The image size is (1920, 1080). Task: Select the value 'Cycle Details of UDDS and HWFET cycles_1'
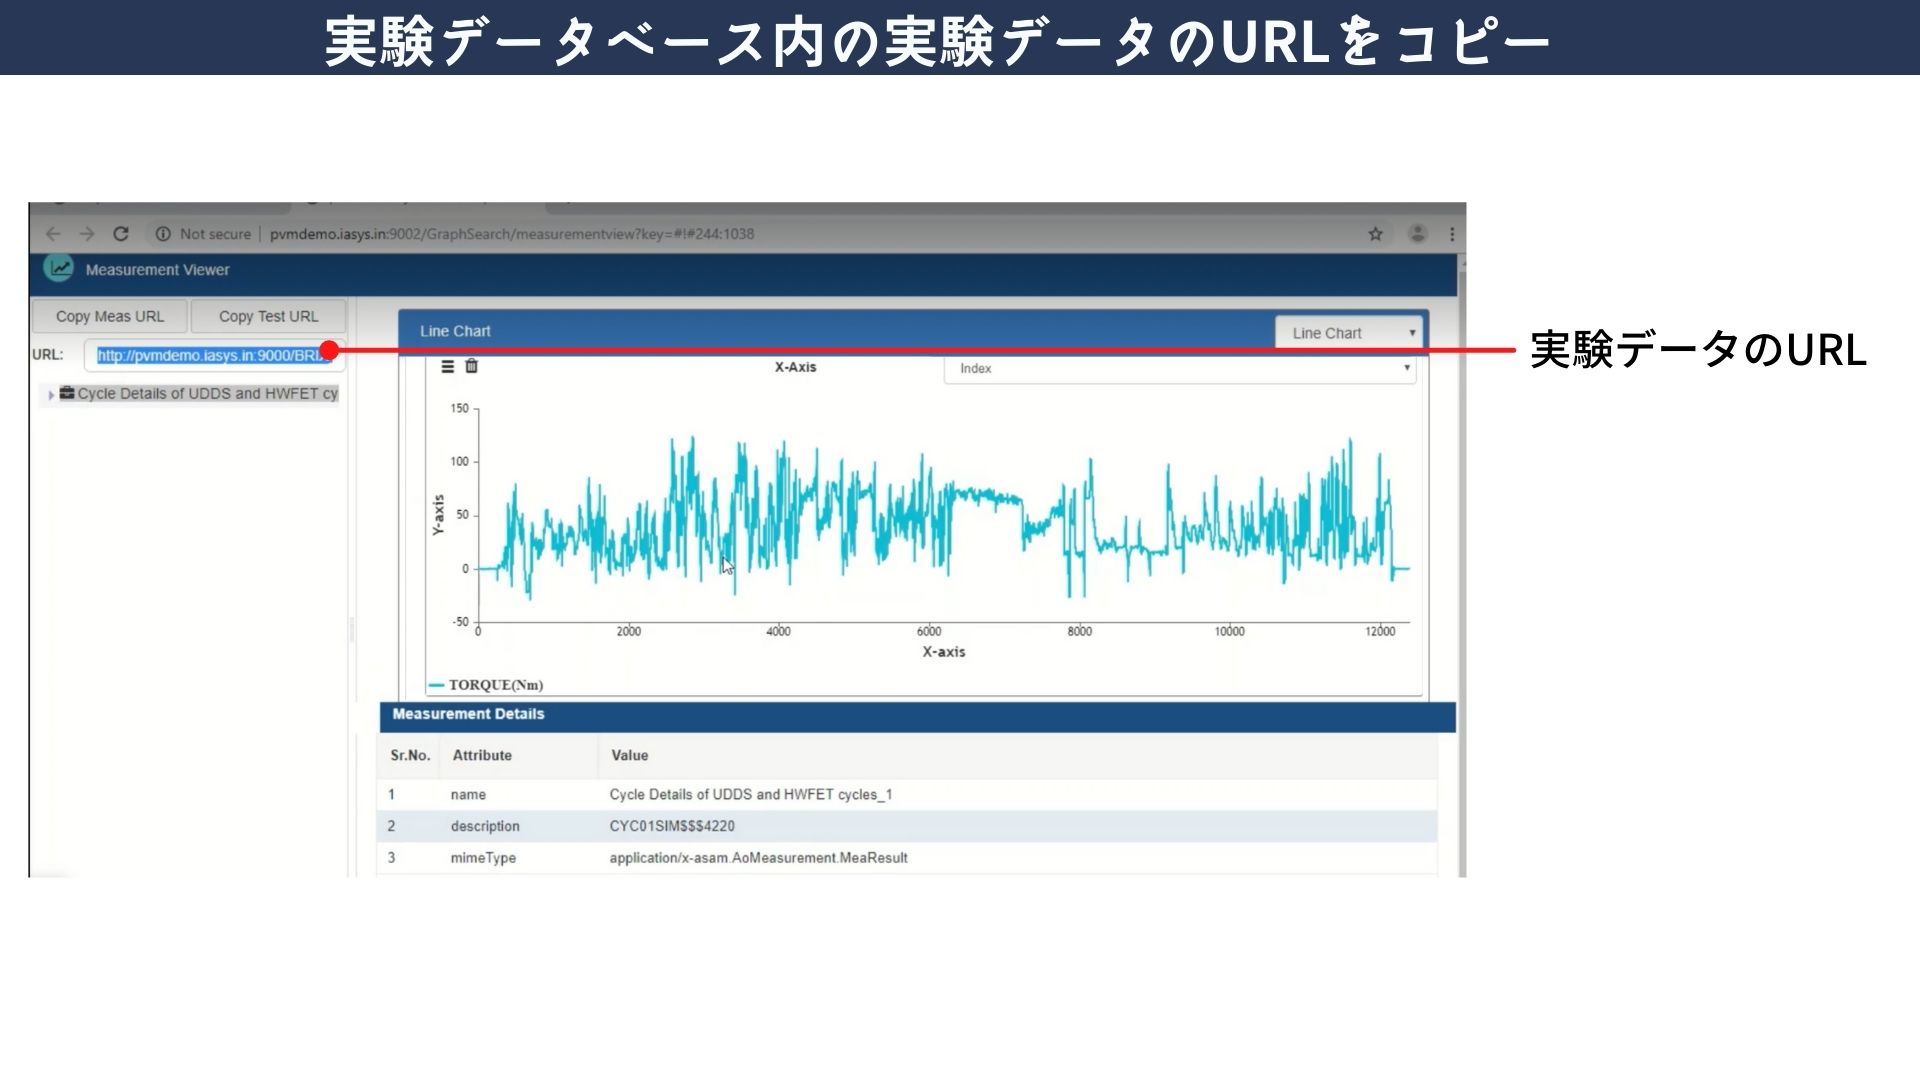click(x=751, y=794)
